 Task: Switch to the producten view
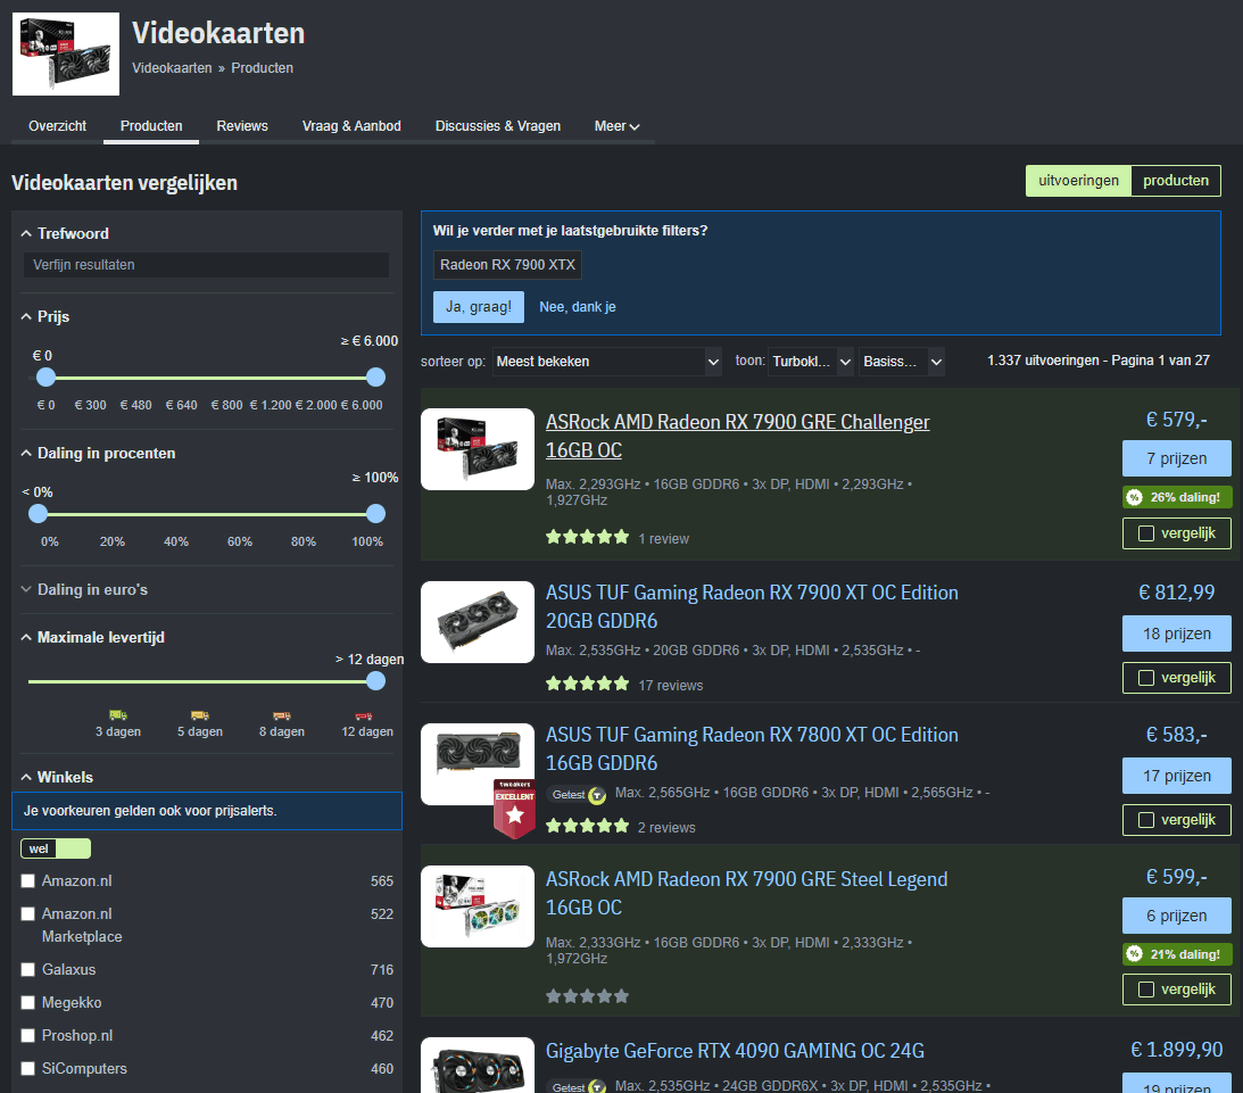pos(1176,181)
